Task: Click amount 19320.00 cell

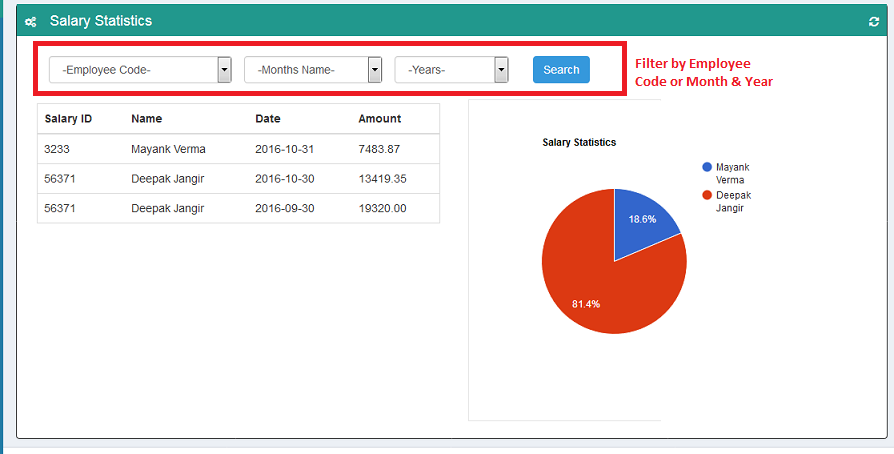Action: 383,208
